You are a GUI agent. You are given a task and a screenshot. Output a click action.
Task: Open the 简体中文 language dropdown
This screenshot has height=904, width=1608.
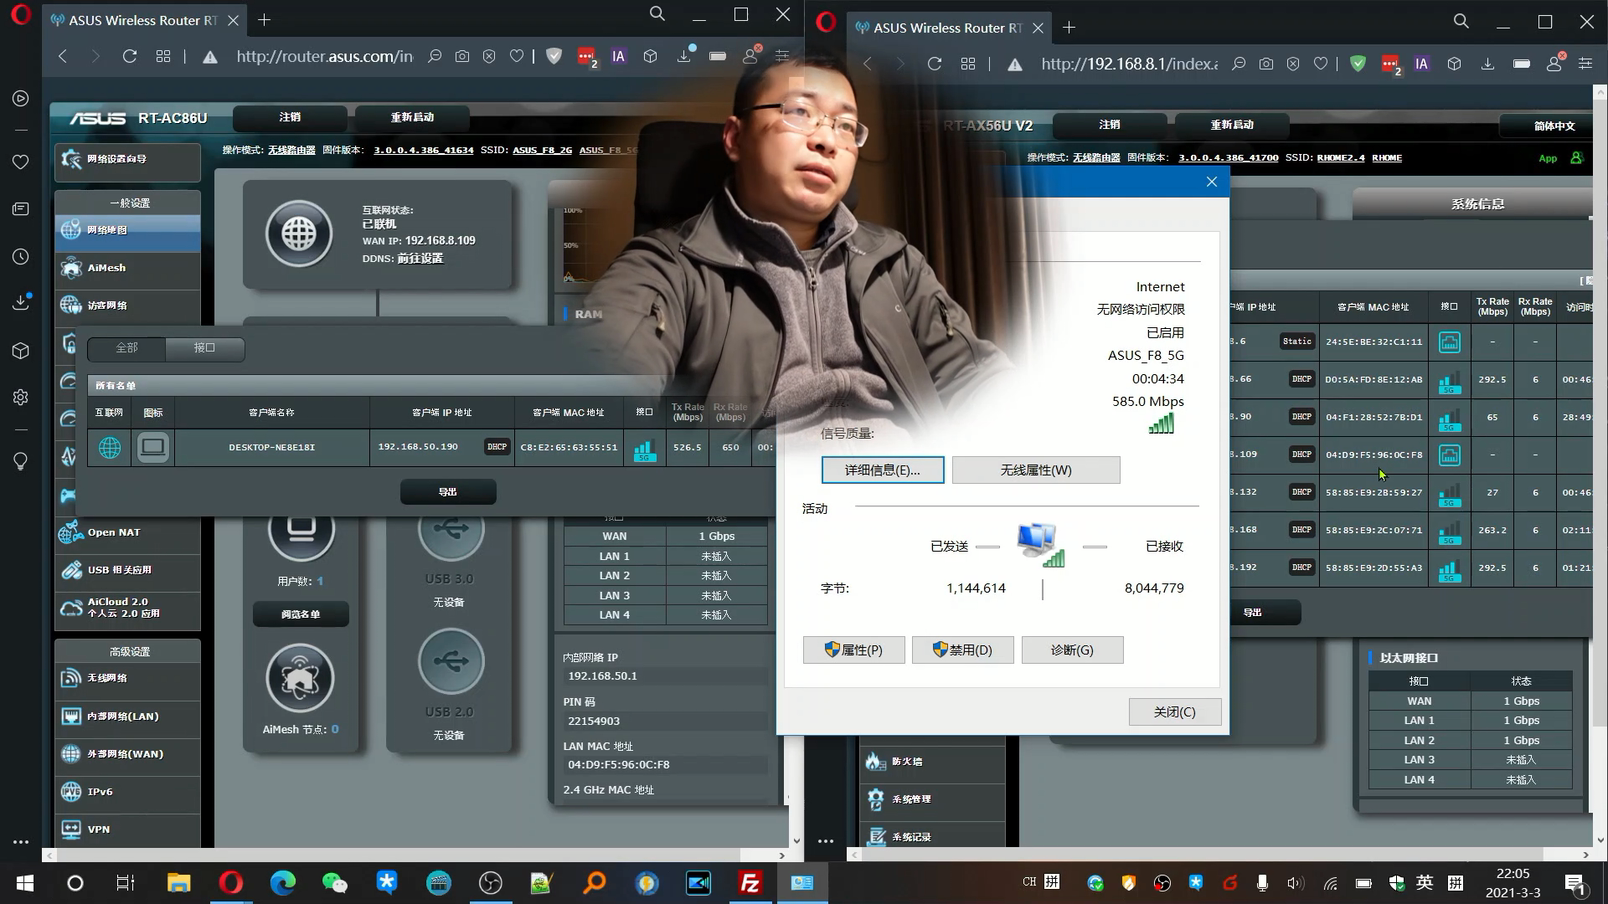point(1554,126)
